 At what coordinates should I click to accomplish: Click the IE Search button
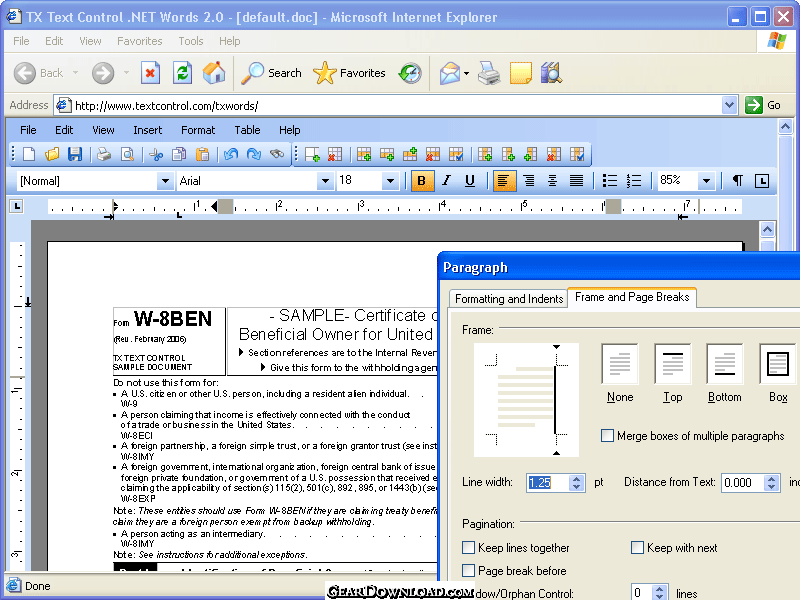point(272,73)
